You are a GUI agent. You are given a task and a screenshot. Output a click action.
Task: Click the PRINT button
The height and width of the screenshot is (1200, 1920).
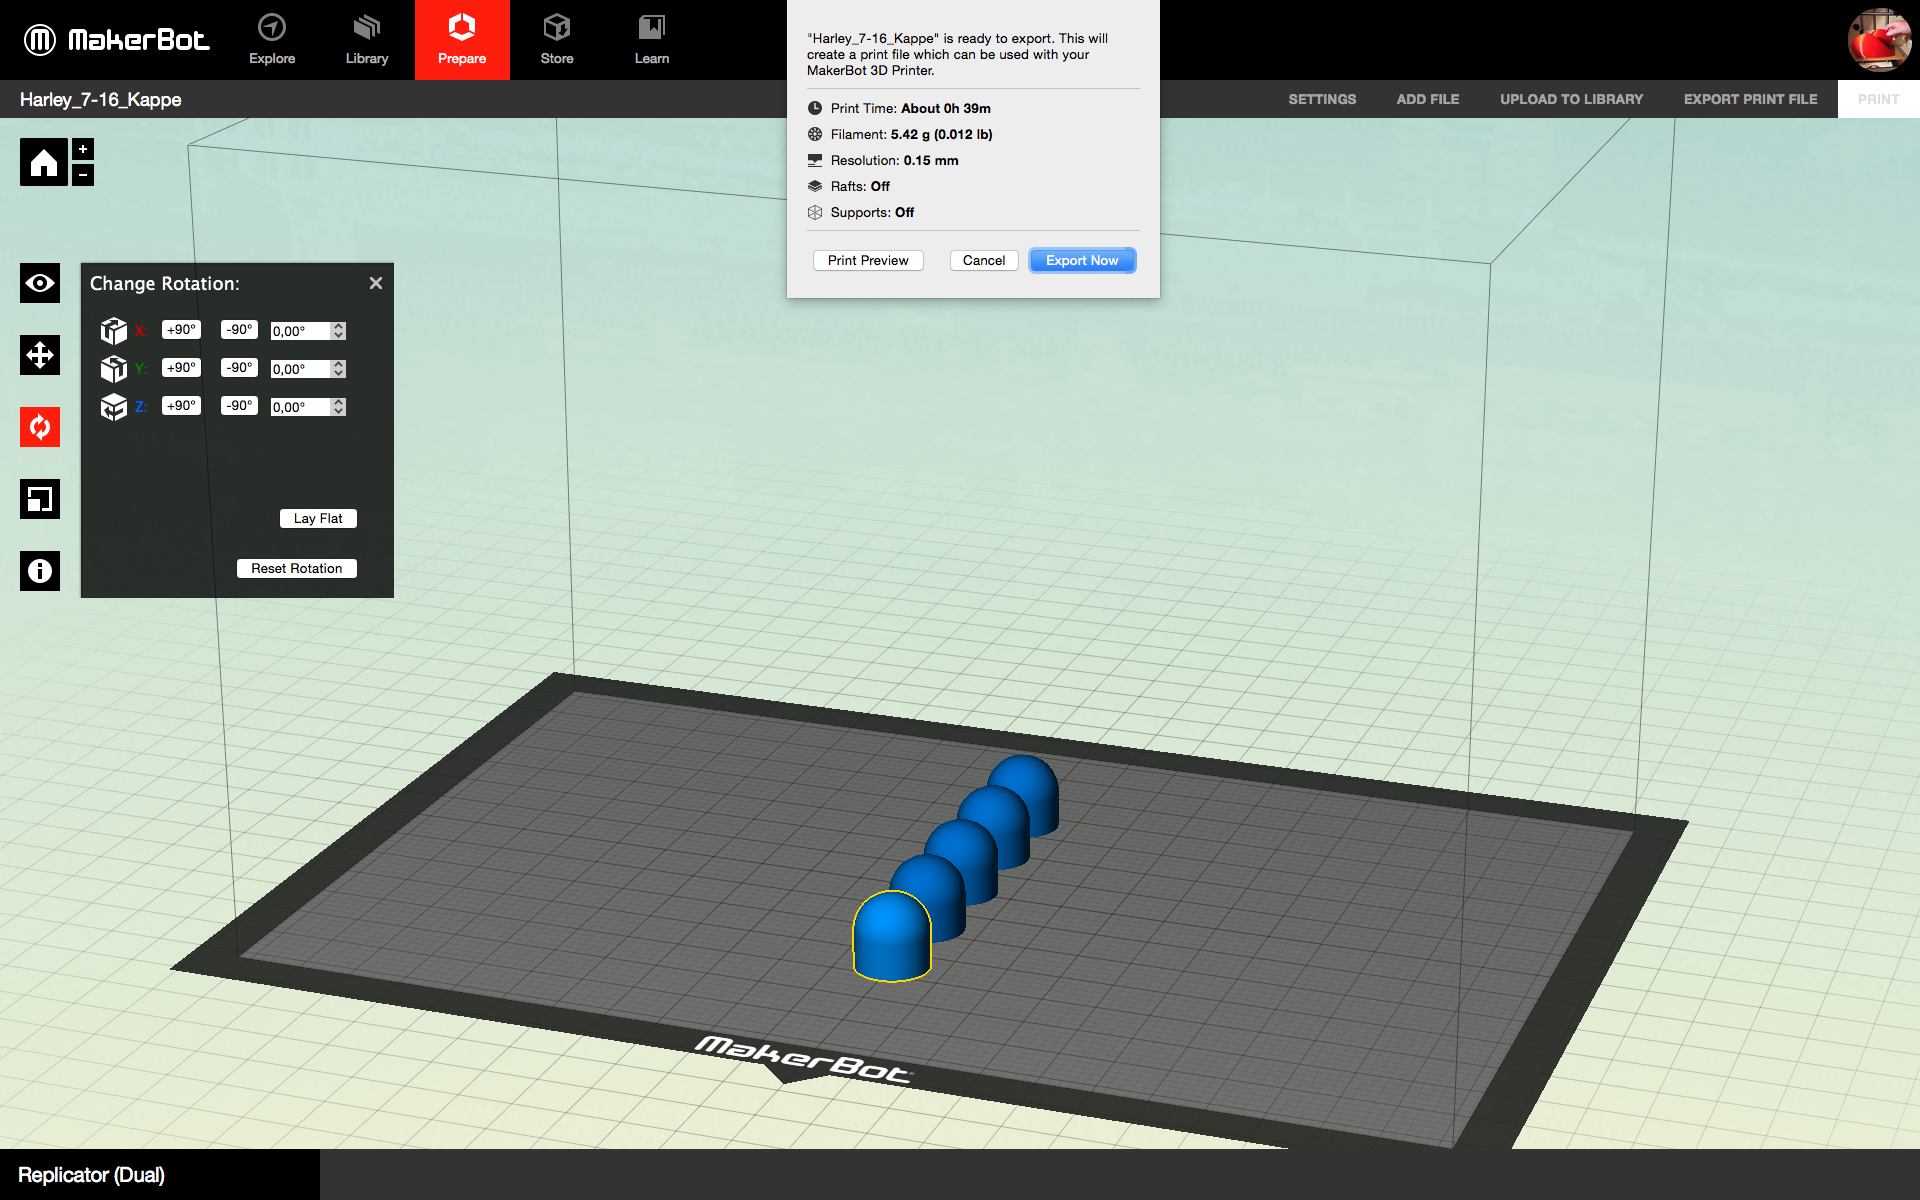(x=1878, y=99)
